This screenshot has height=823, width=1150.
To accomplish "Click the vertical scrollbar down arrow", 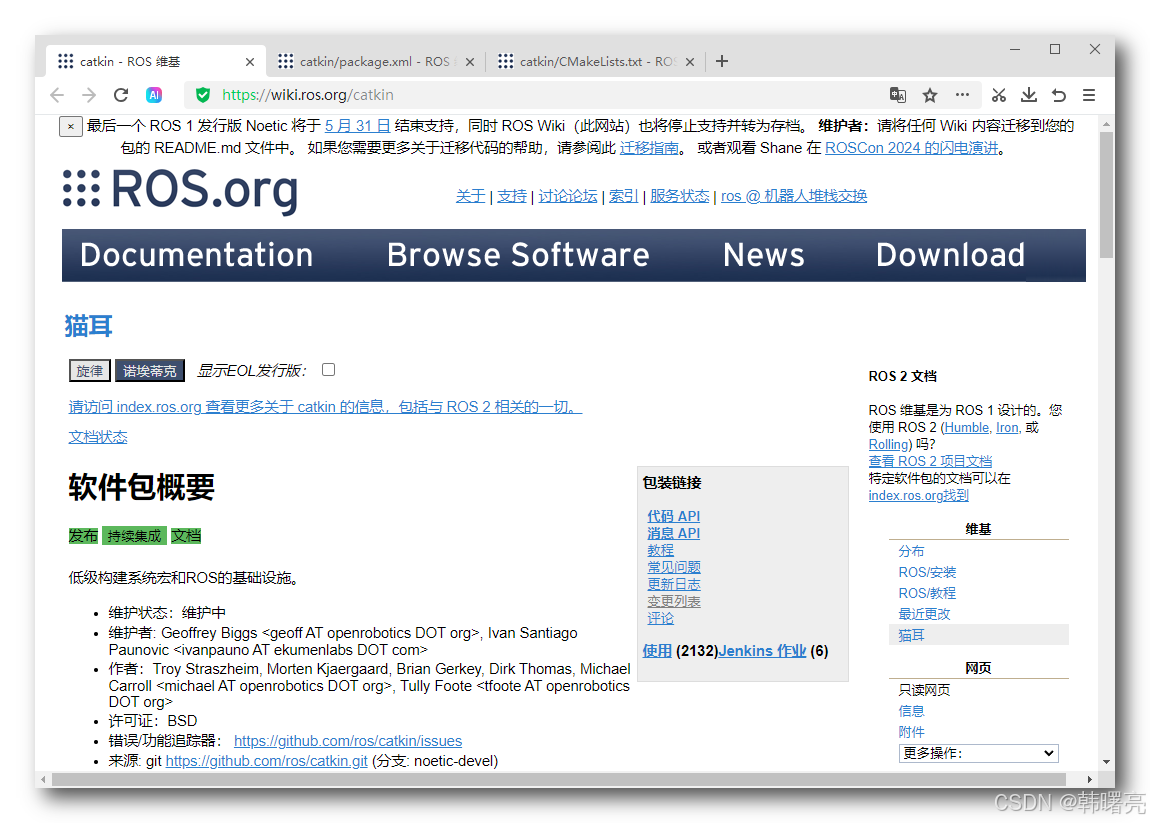I will pyautogui.click(x=1107, y=761).
